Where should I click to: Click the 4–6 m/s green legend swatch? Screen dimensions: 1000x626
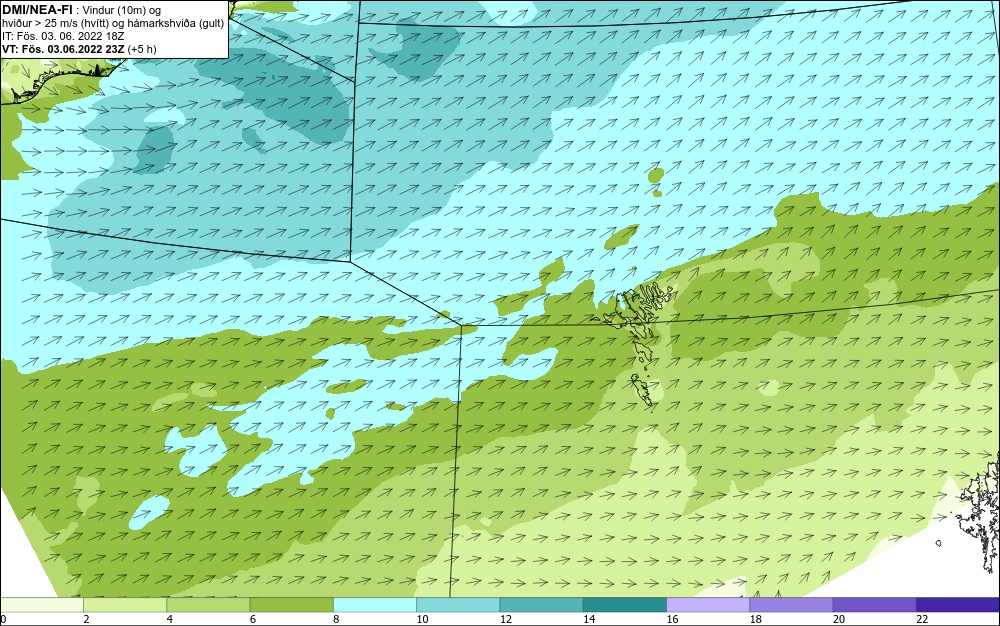pos(208,604)
